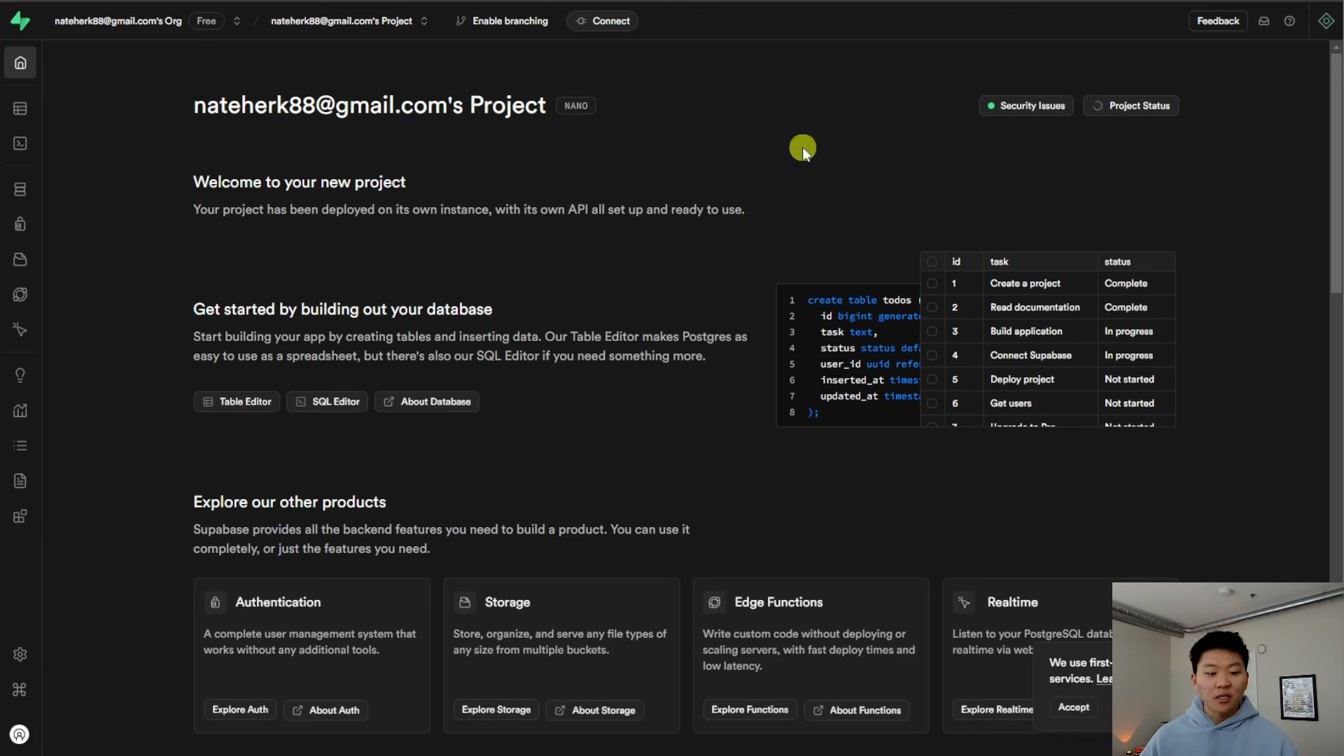Accept the cookie notice
1344x756 pixels.
(1073, 707)
